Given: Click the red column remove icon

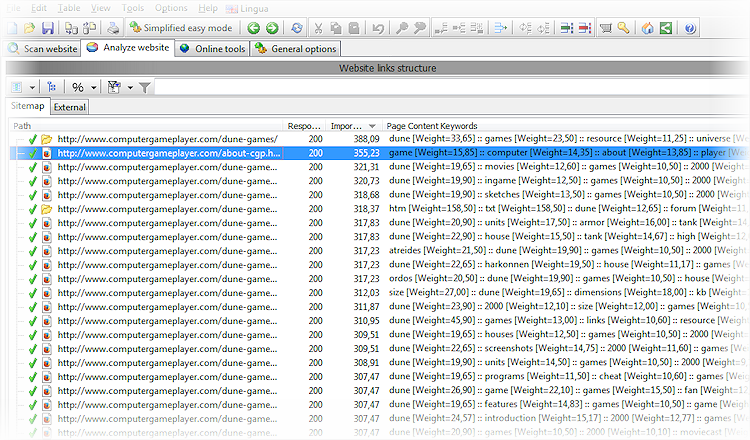Looking at the screenshot, I should tap(585, 28).
